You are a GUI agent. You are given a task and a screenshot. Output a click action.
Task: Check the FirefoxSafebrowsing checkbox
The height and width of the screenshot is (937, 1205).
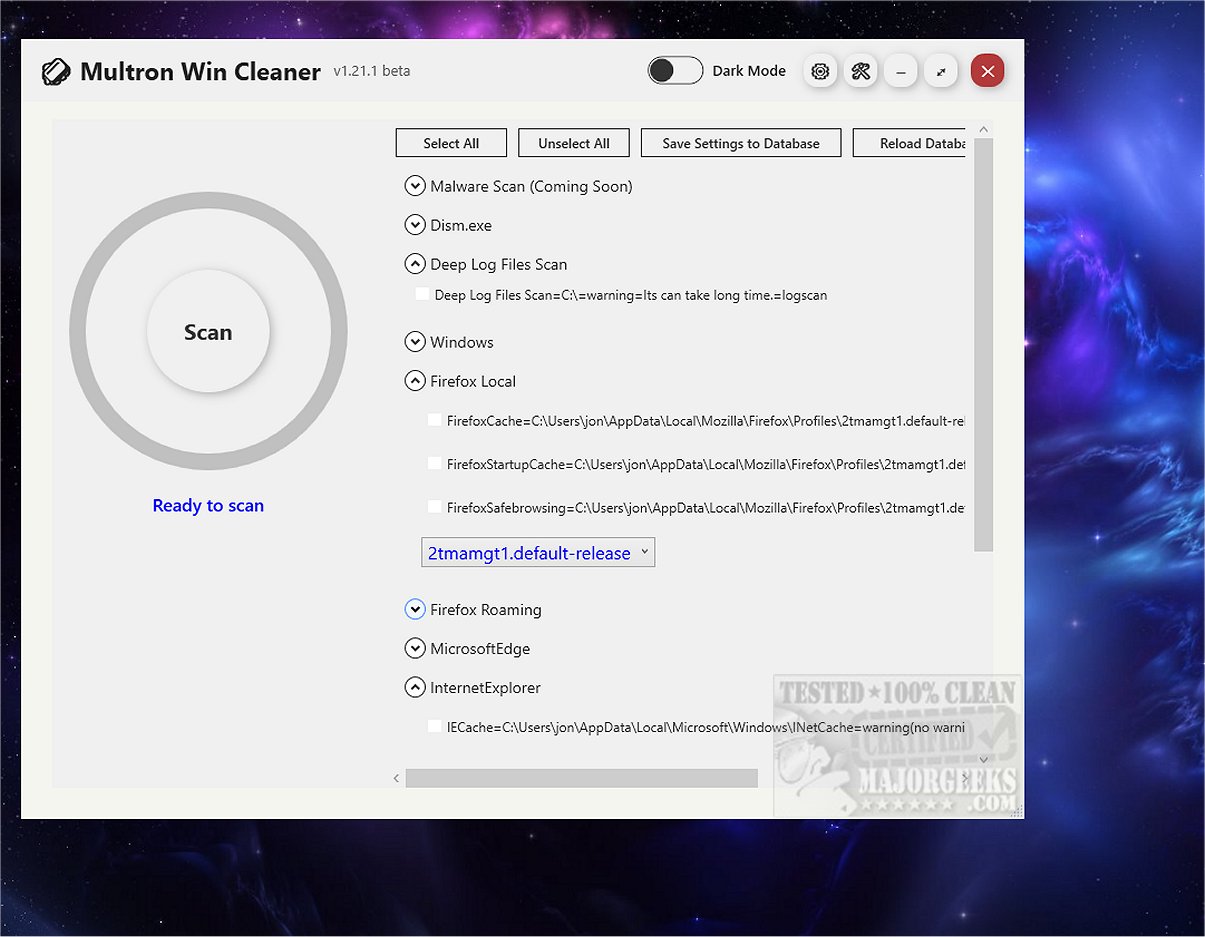(435, 507)
